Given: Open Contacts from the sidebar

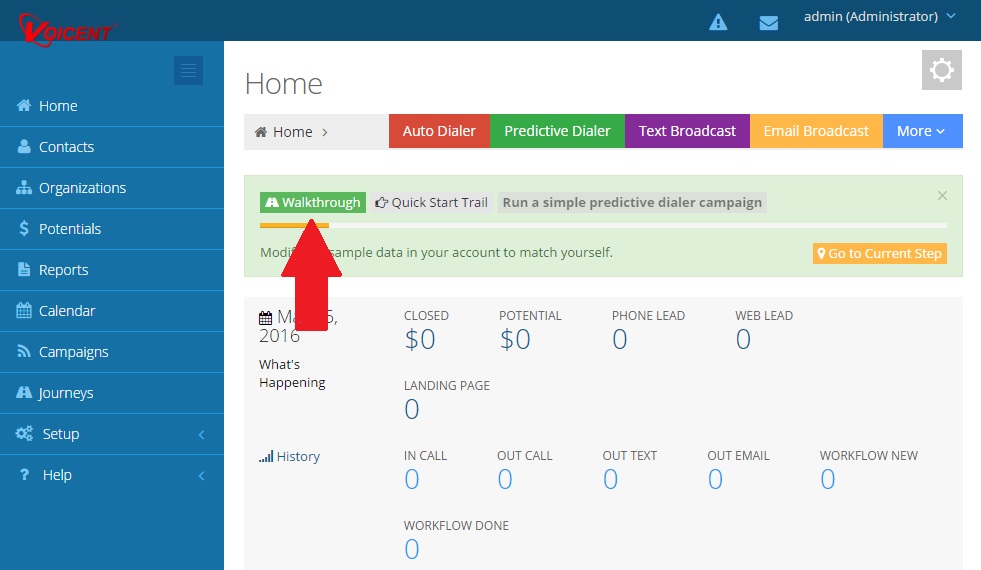Looking at the screenshot, I should (x=66, y=147).
